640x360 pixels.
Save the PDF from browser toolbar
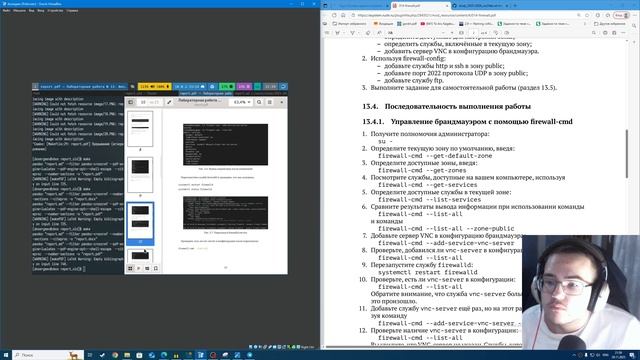pos(614,33)
